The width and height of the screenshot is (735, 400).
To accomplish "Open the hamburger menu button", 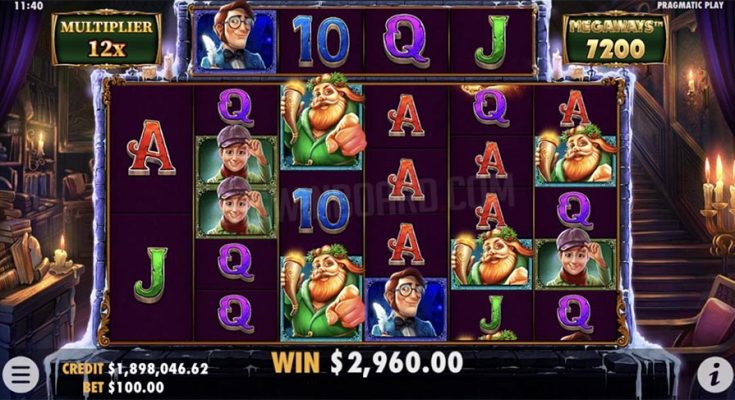I will pyautogui.click(x=21, y=375).
